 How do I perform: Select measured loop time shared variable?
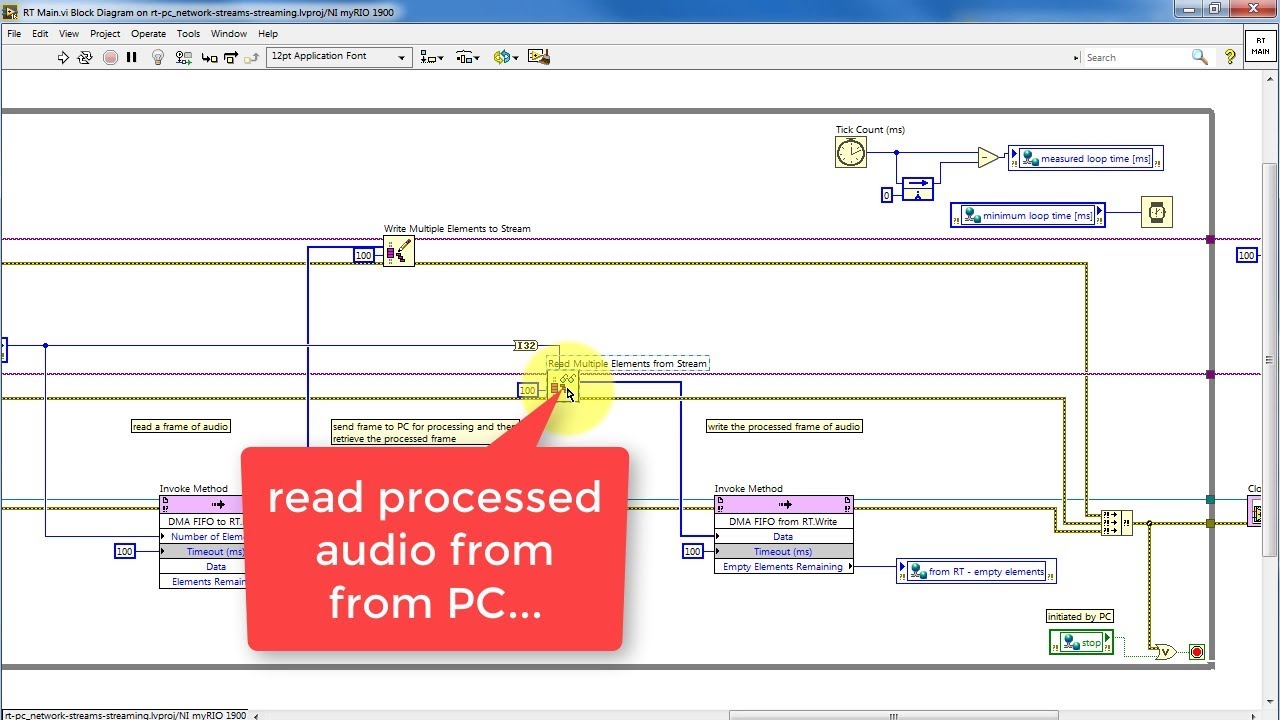tap(1085, 158)
